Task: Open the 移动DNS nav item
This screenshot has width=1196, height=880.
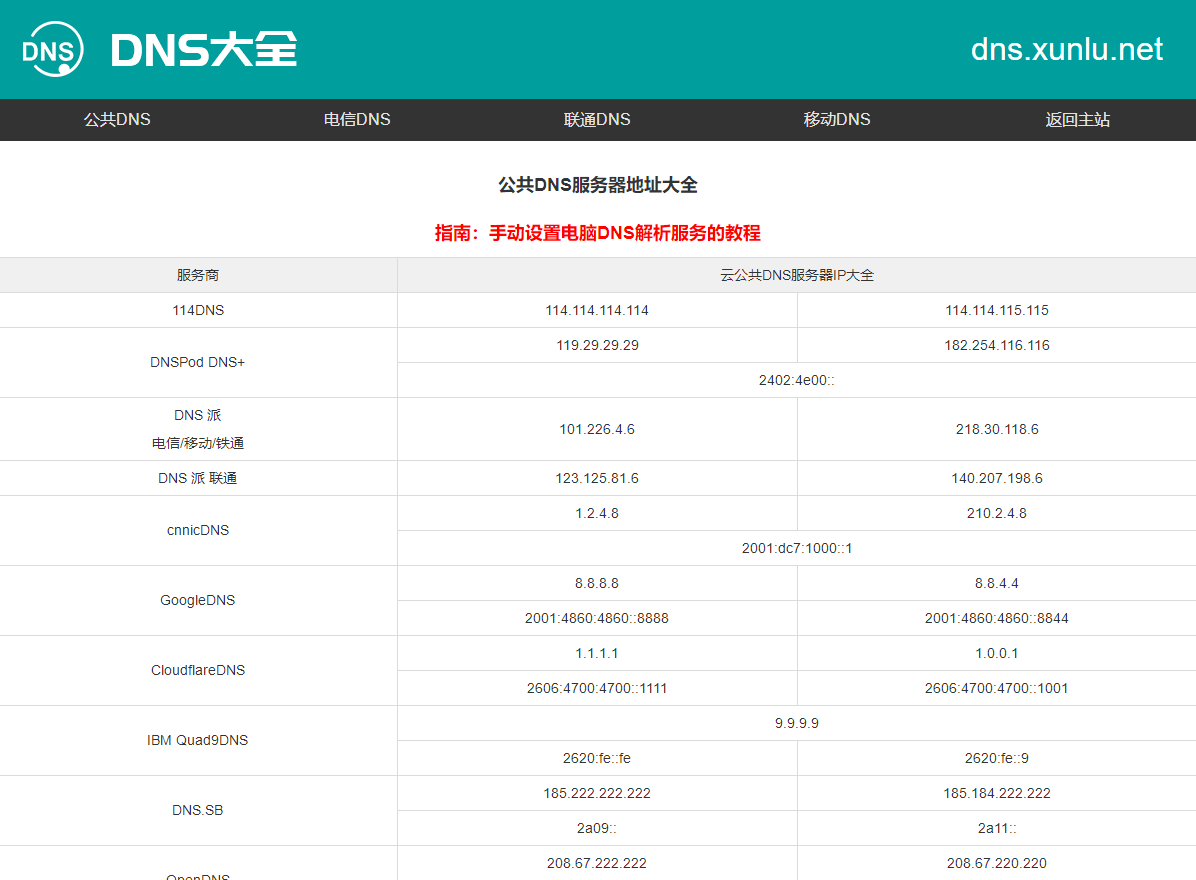Action: pyautogui.click(x=837, y=120)
